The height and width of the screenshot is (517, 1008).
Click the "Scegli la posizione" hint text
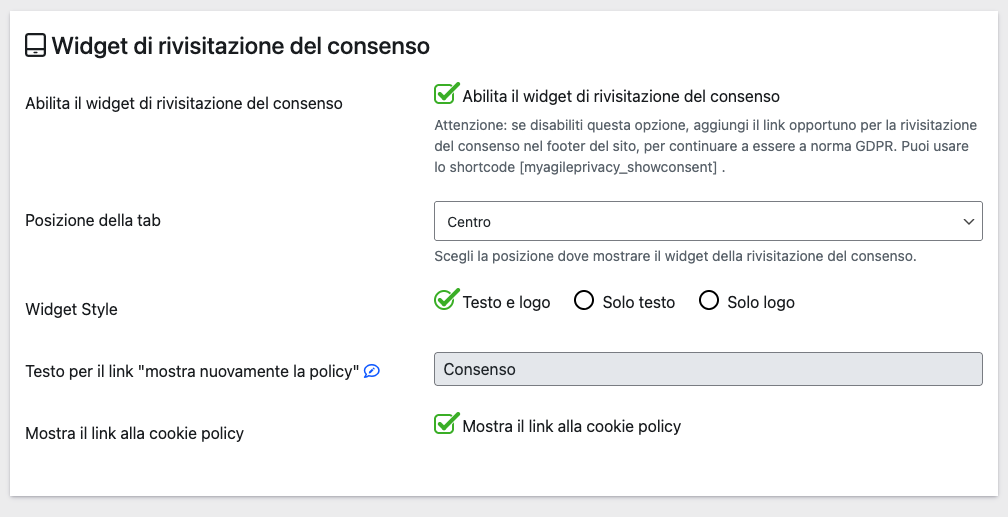point(675,256)
